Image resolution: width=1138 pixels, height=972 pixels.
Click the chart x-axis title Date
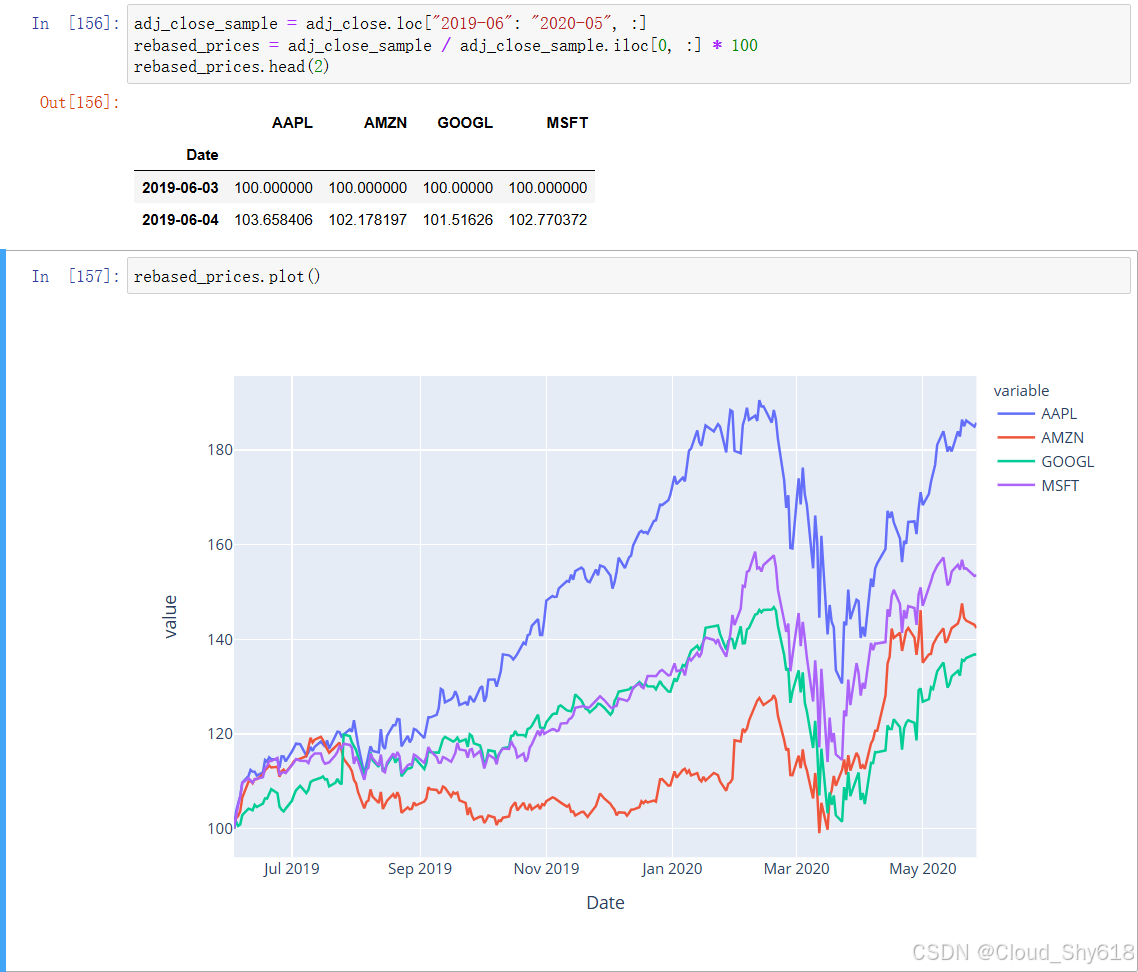point(605,902)
